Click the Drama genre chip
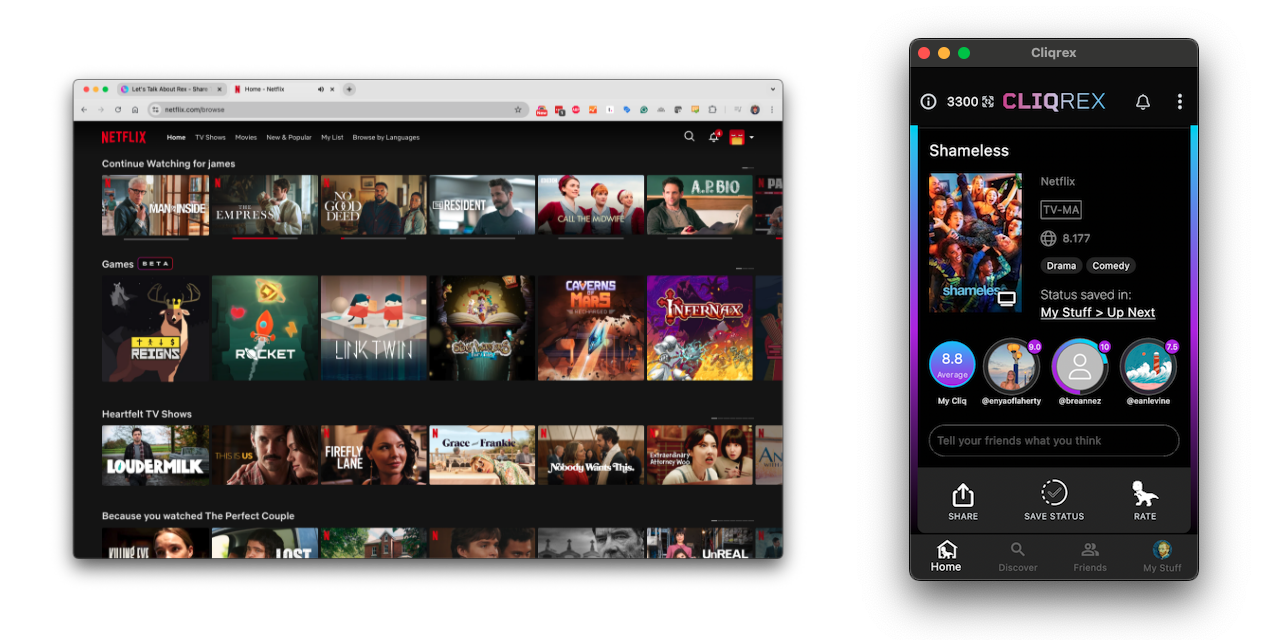 pos(1061,266)
